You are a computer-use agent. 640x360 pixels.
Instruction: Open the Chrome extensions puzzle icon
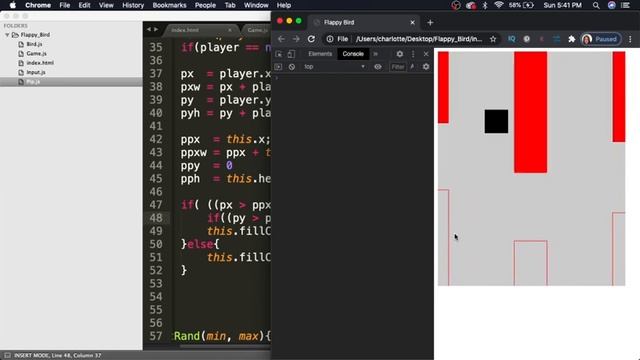point(571,39)
